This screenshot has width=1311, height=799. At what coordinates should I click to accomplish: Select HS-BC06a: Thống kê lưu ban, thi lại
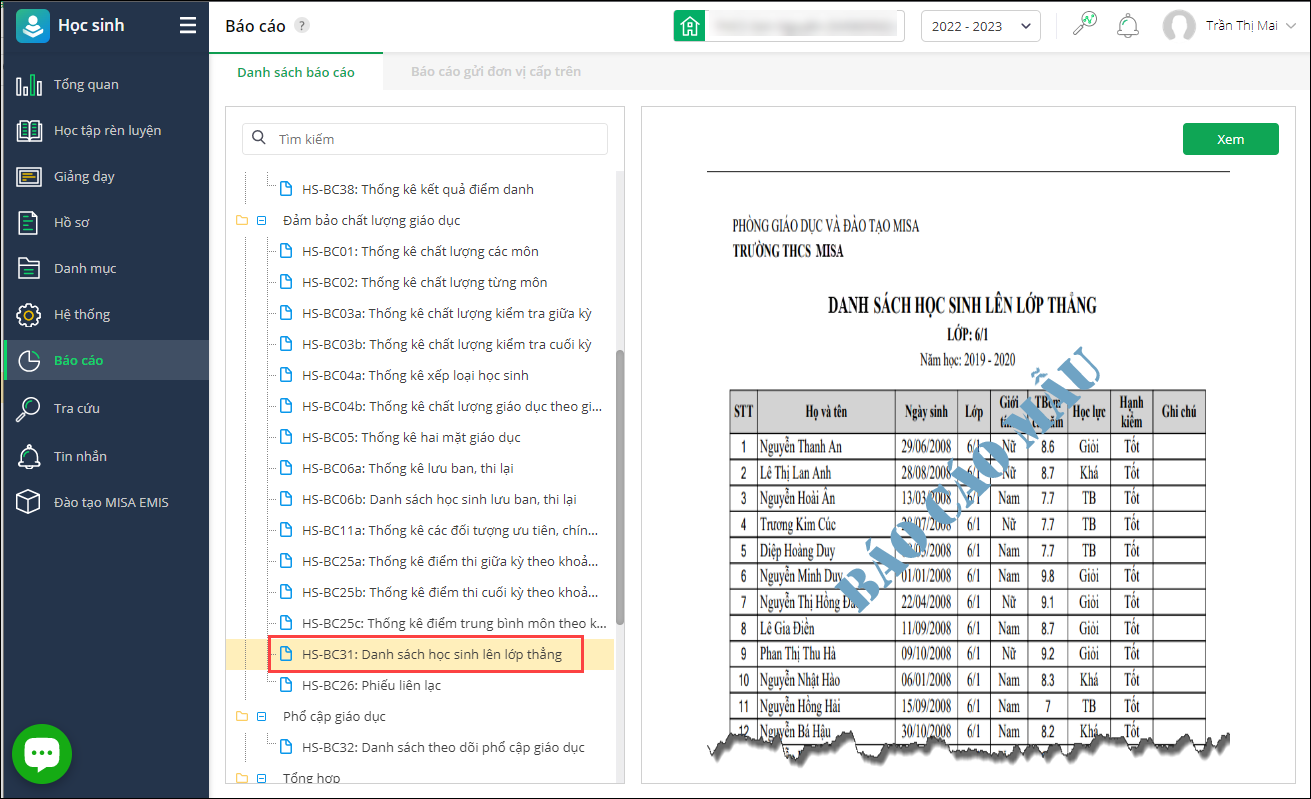coord(408,469)
